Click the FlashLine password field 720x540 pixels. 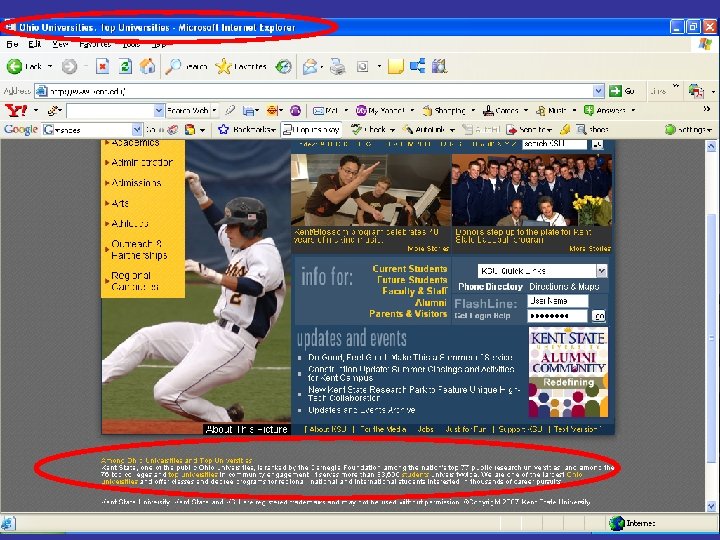(x=557, y=316)
